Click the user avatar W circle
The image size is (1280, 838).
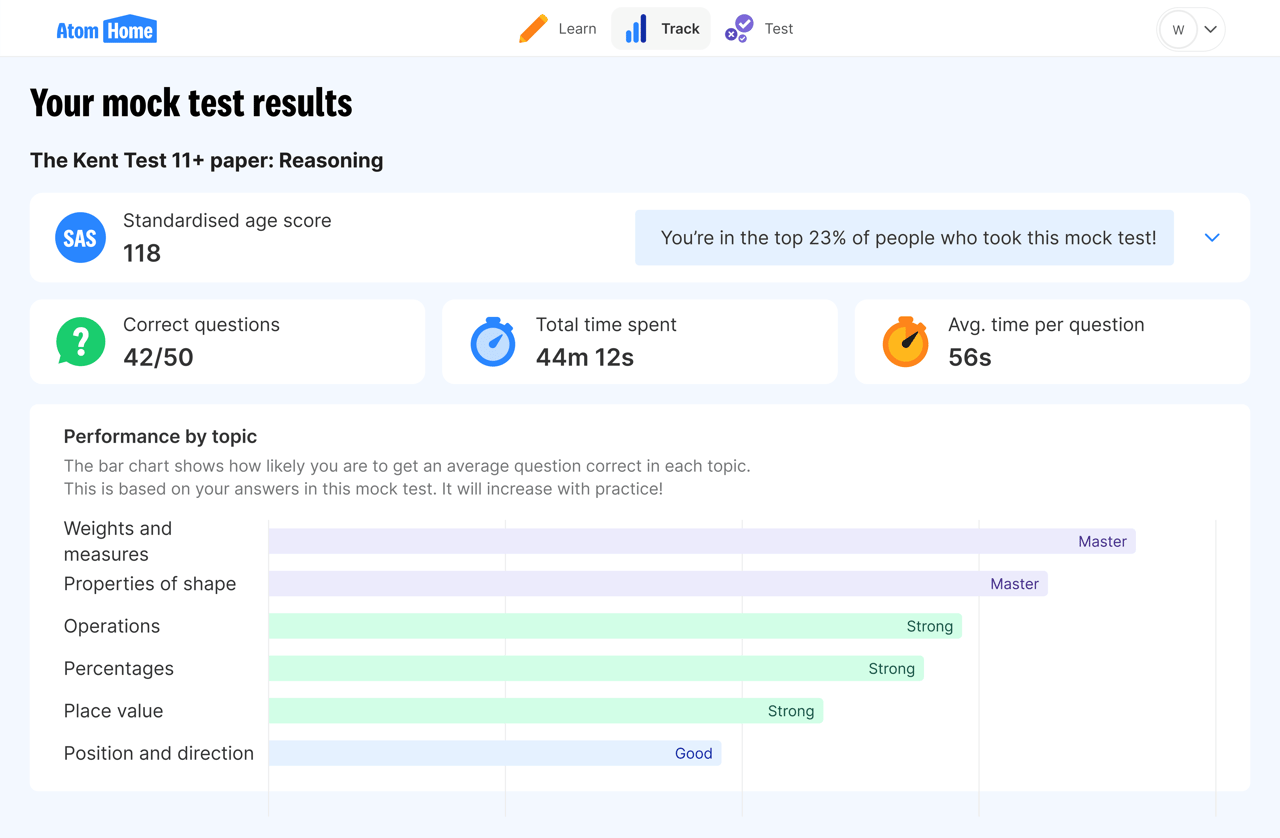(x=1178, y=30)
